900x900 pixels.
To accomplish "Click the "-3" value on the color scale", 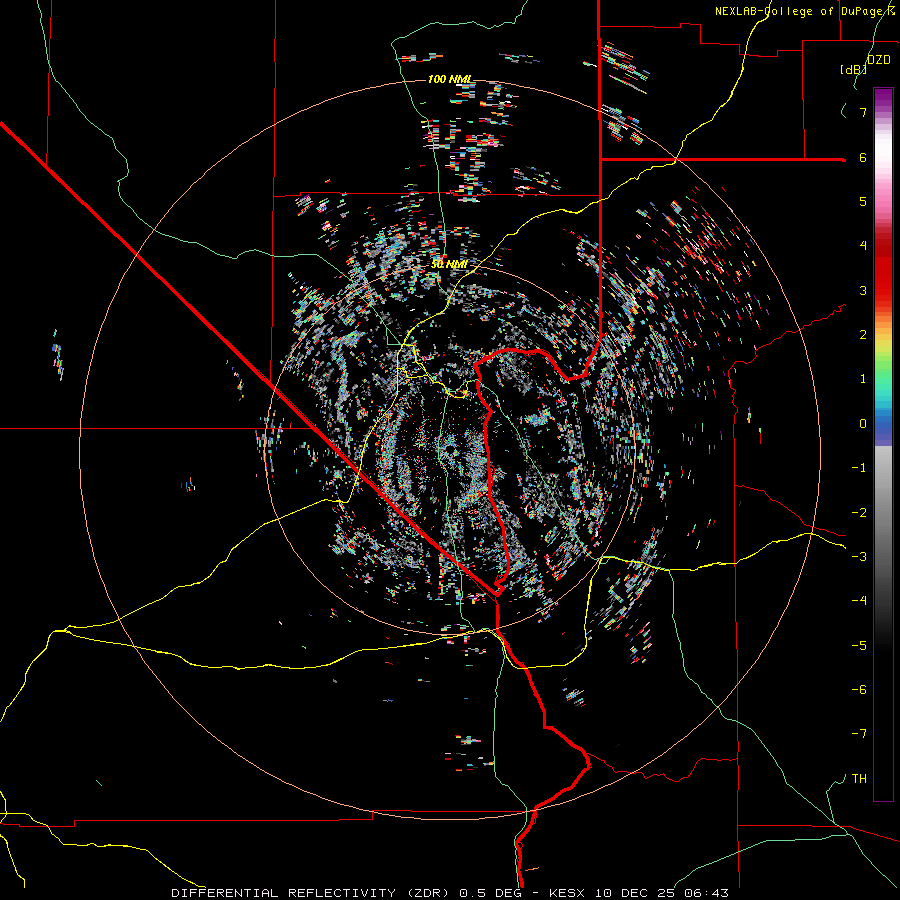I will pyautogui.click(x=859, y=557).
